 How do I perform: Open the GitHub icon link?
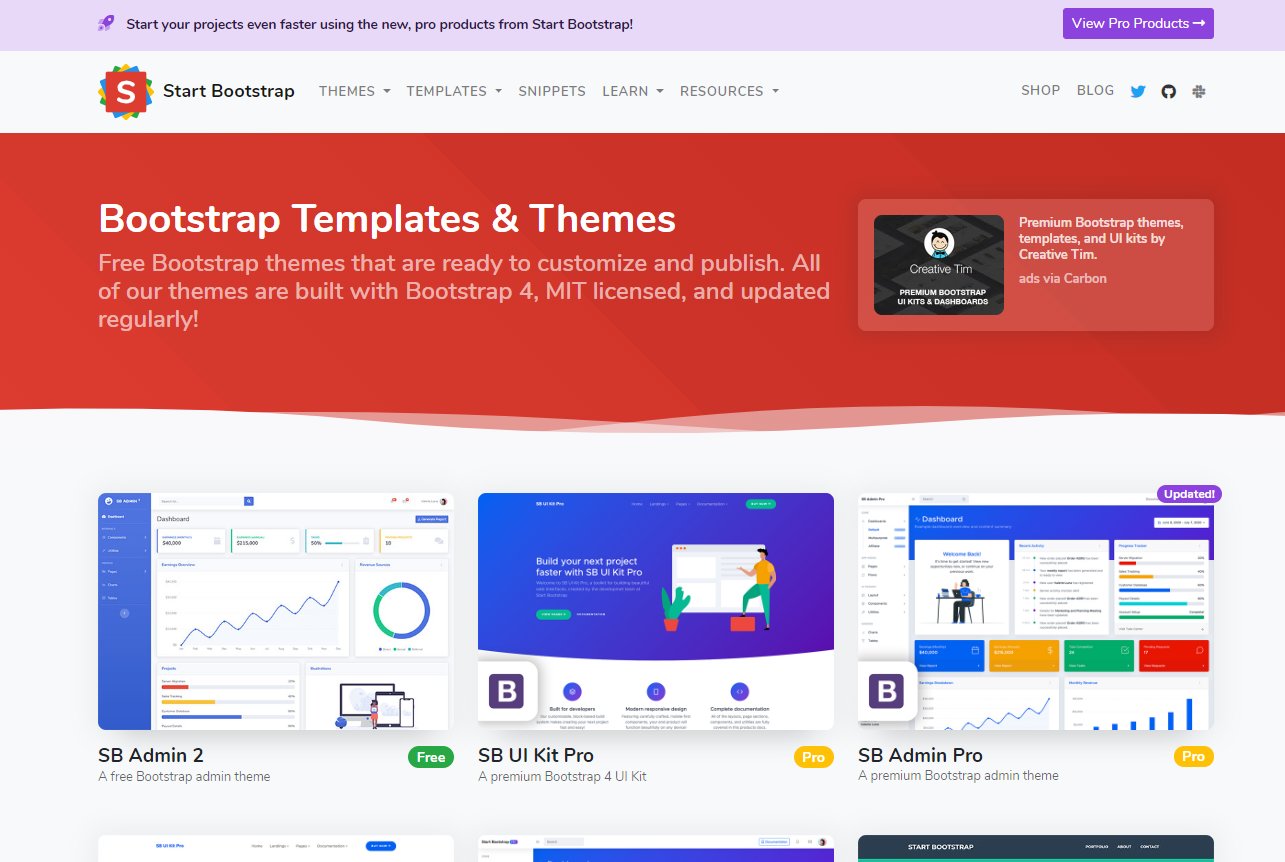pos(1168,91)
